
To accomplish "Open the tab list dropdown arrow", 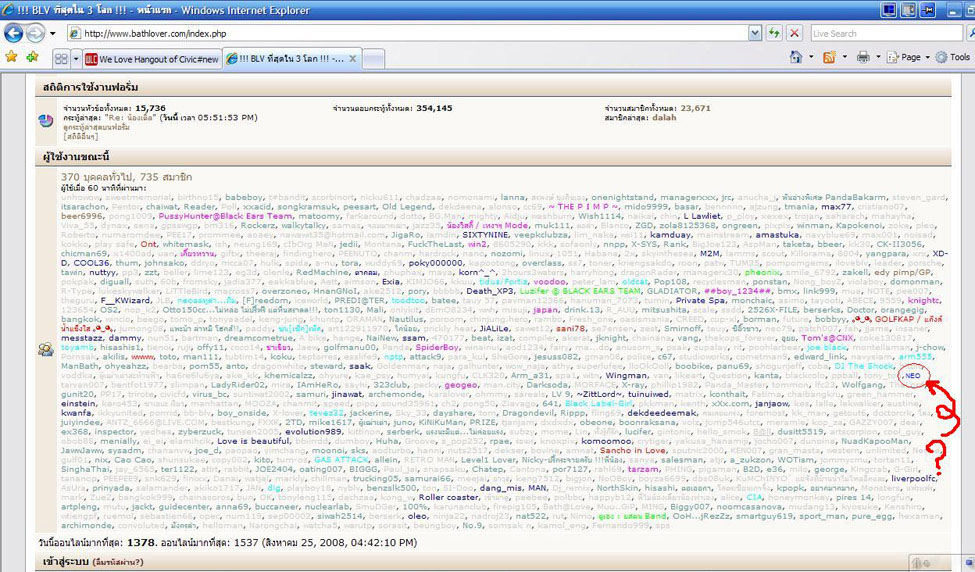I will pos(78,59).
